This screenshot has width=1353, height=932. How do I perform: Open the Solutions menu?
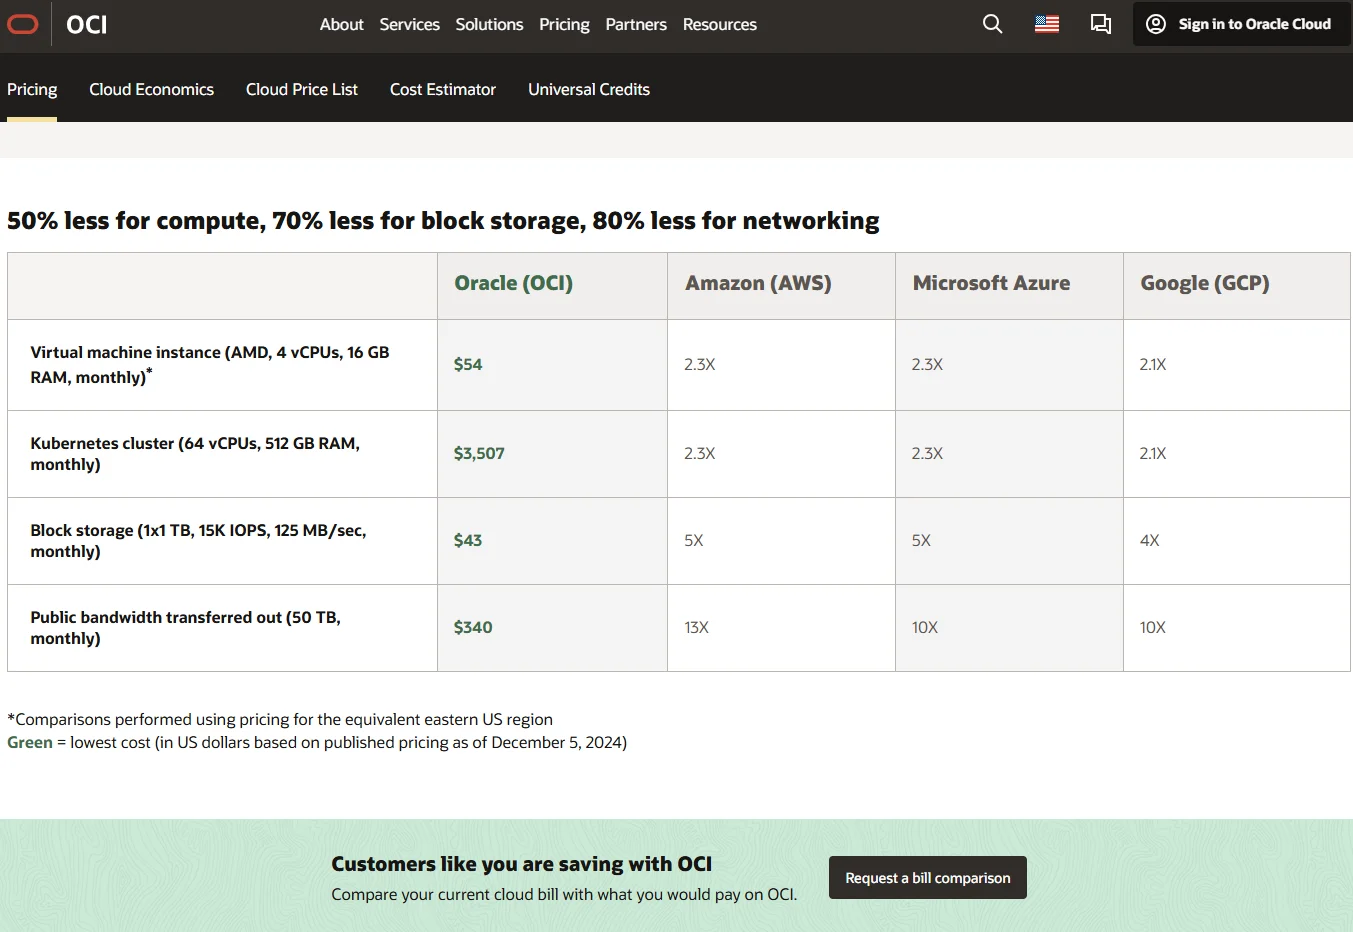pyautogui.click(x=489, y=24)
